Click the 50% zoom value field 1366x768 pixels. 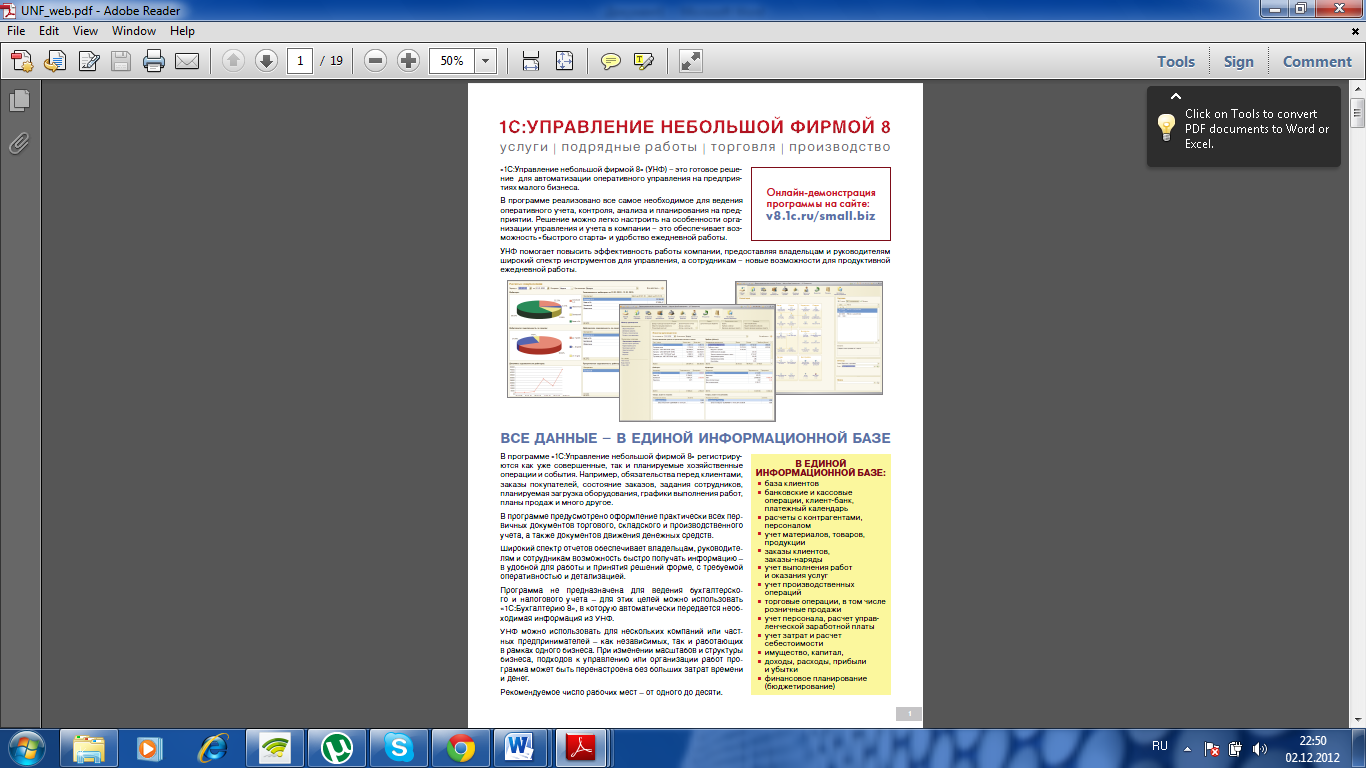click(x=452, y=61)
